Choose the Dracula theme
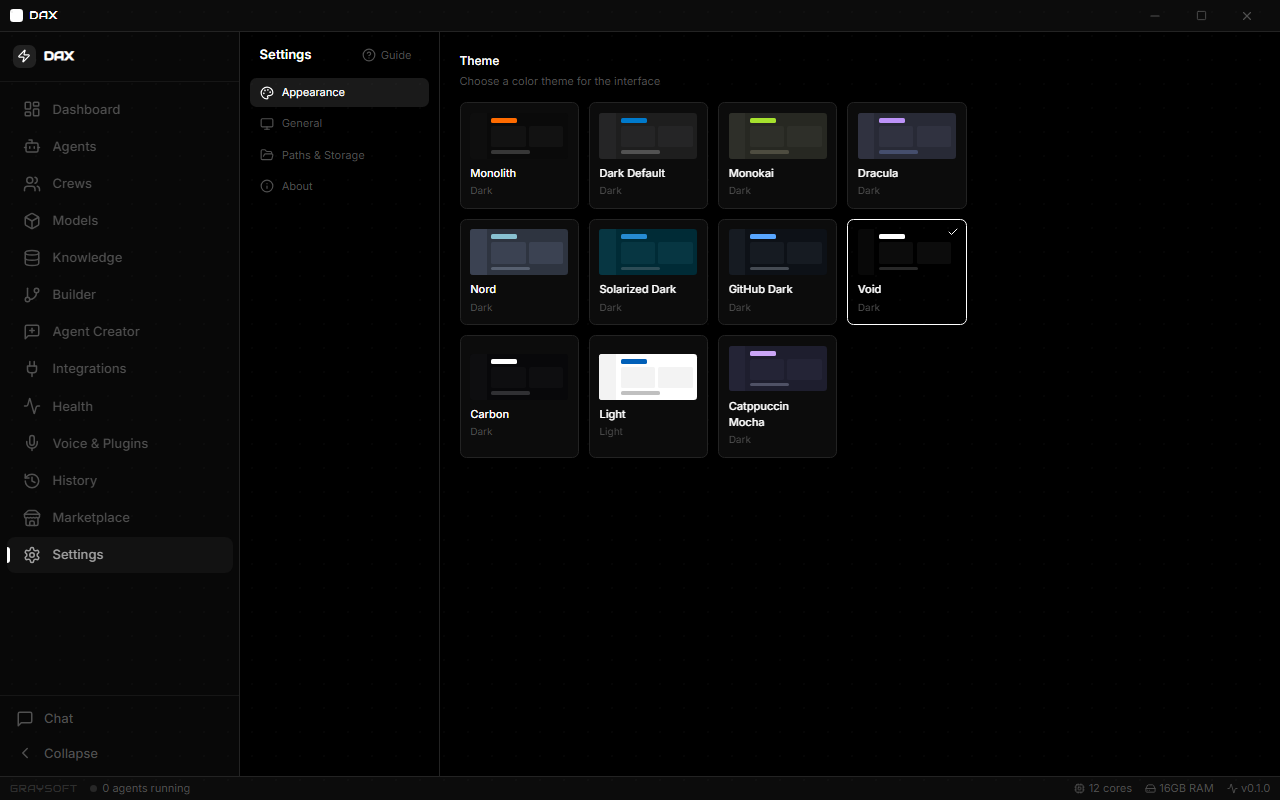The height and width of the screenshot is (800, 1280). point(907,155)
